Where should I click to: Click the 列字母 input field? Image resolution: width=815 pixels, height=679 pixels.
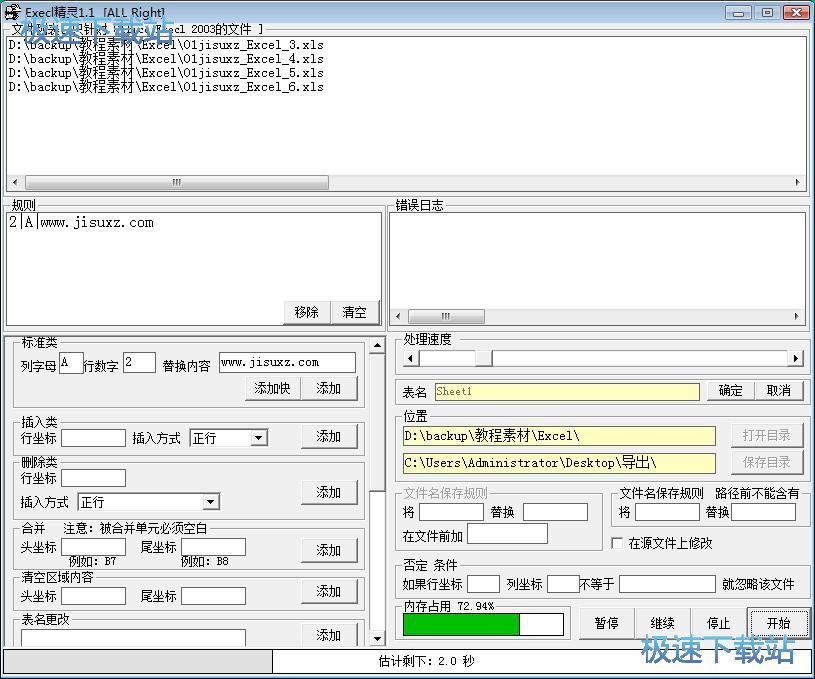tap(71, 362)
